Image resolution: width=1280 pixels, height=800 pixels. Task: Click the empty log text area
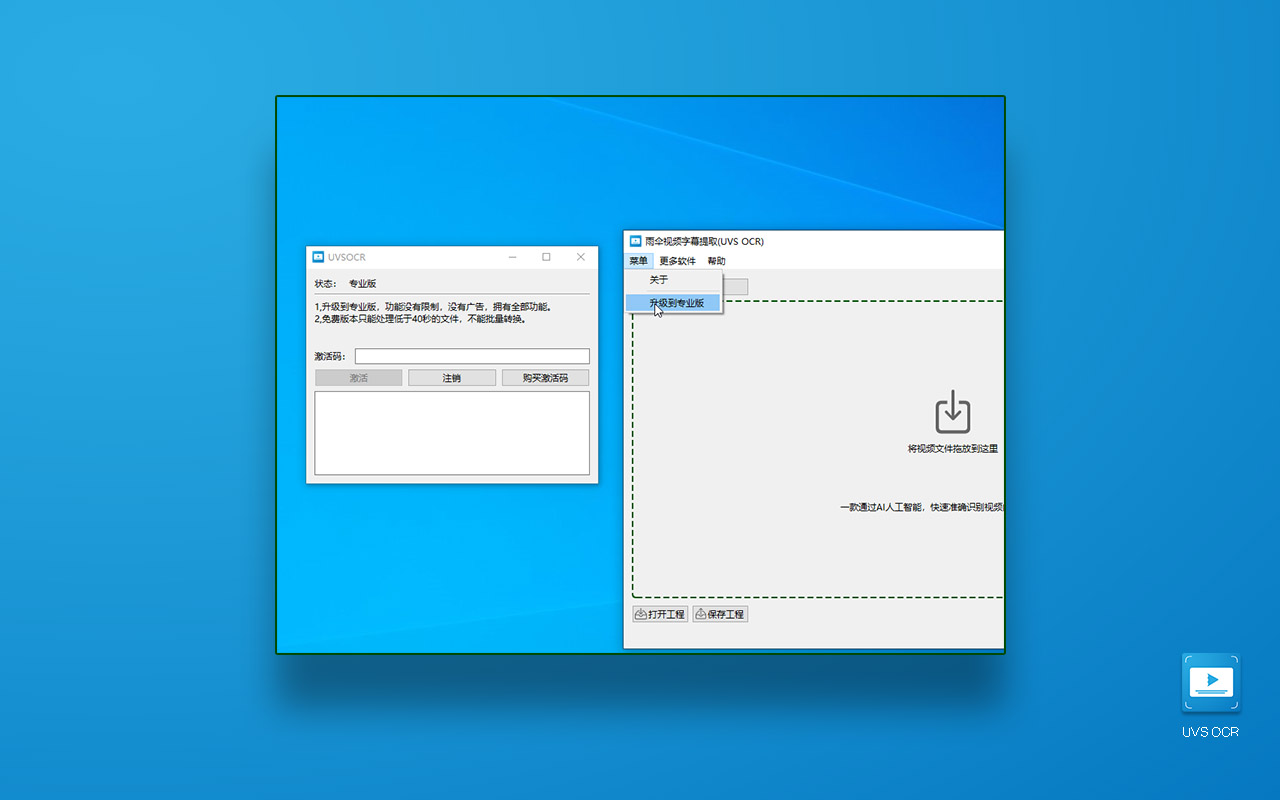coord(452,433)
